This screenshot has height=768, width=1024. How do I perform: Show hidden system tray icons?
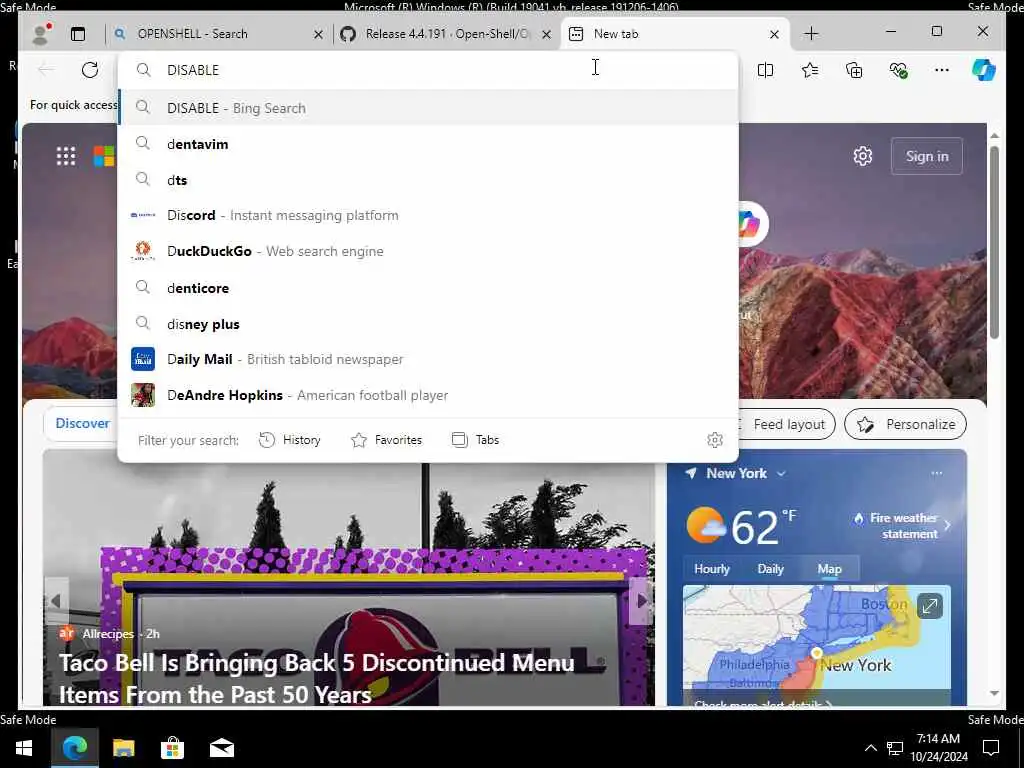871,748
